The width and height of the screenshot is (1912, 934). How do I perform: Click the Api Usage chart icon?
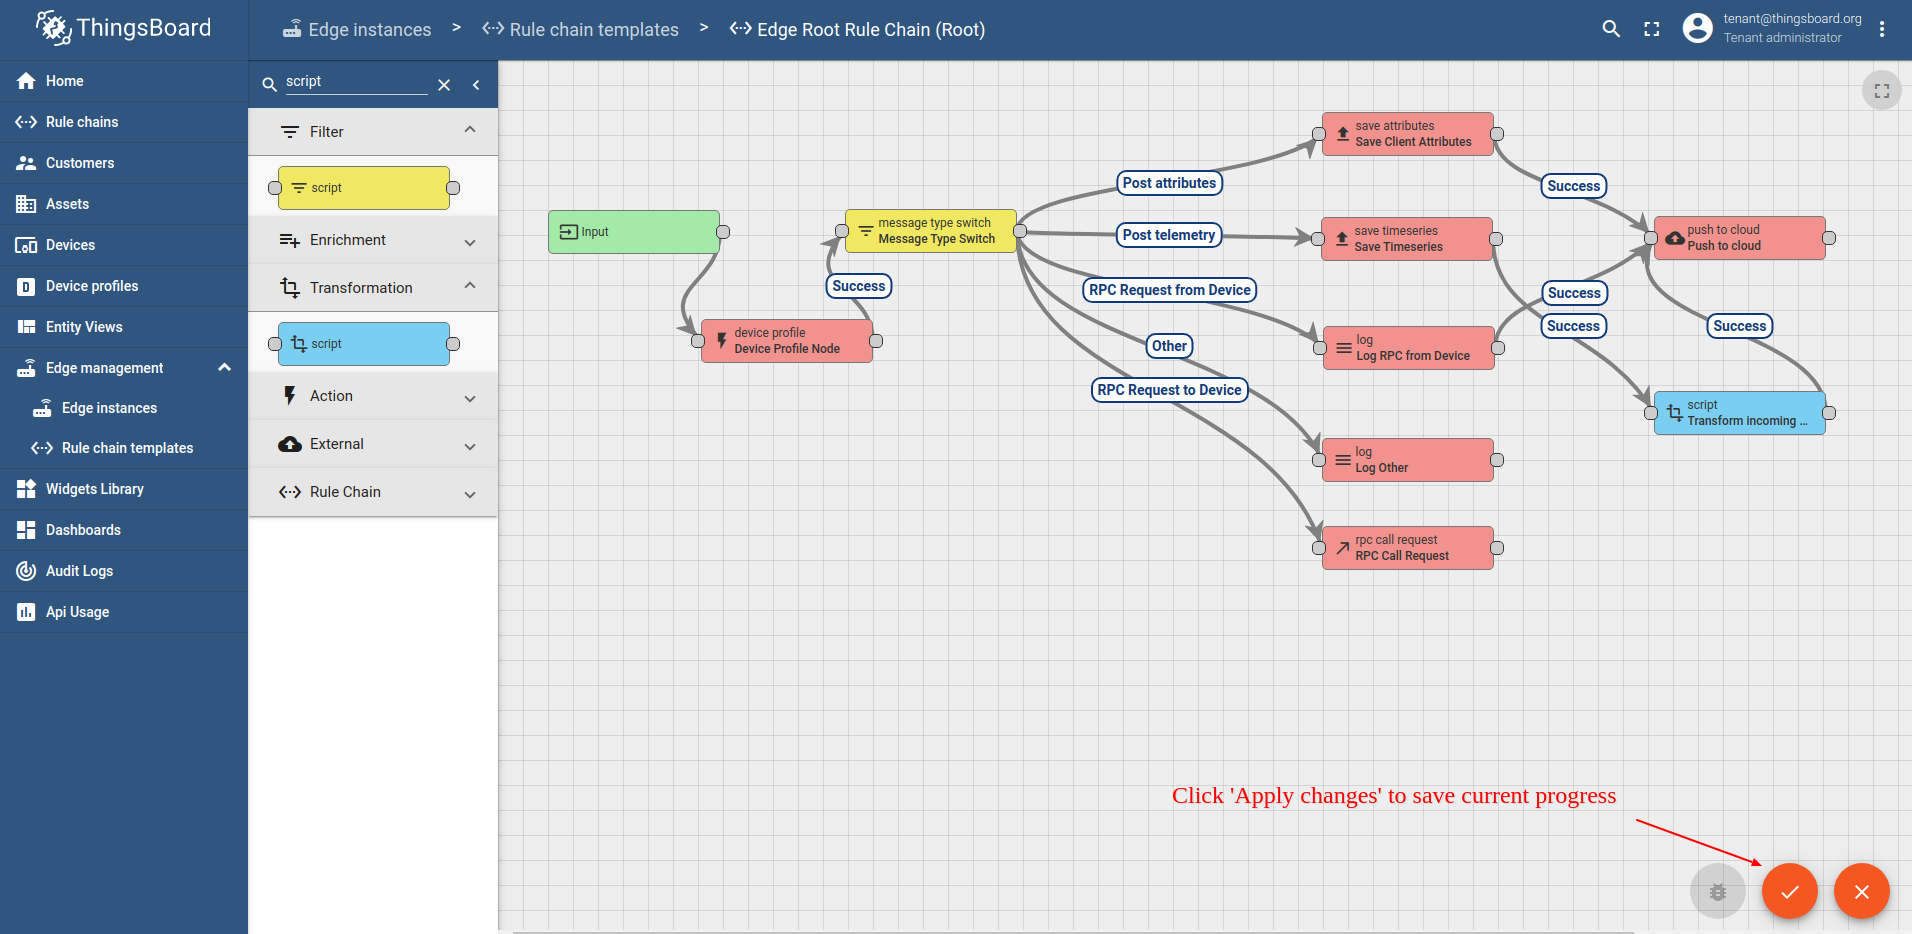[26, 612]
